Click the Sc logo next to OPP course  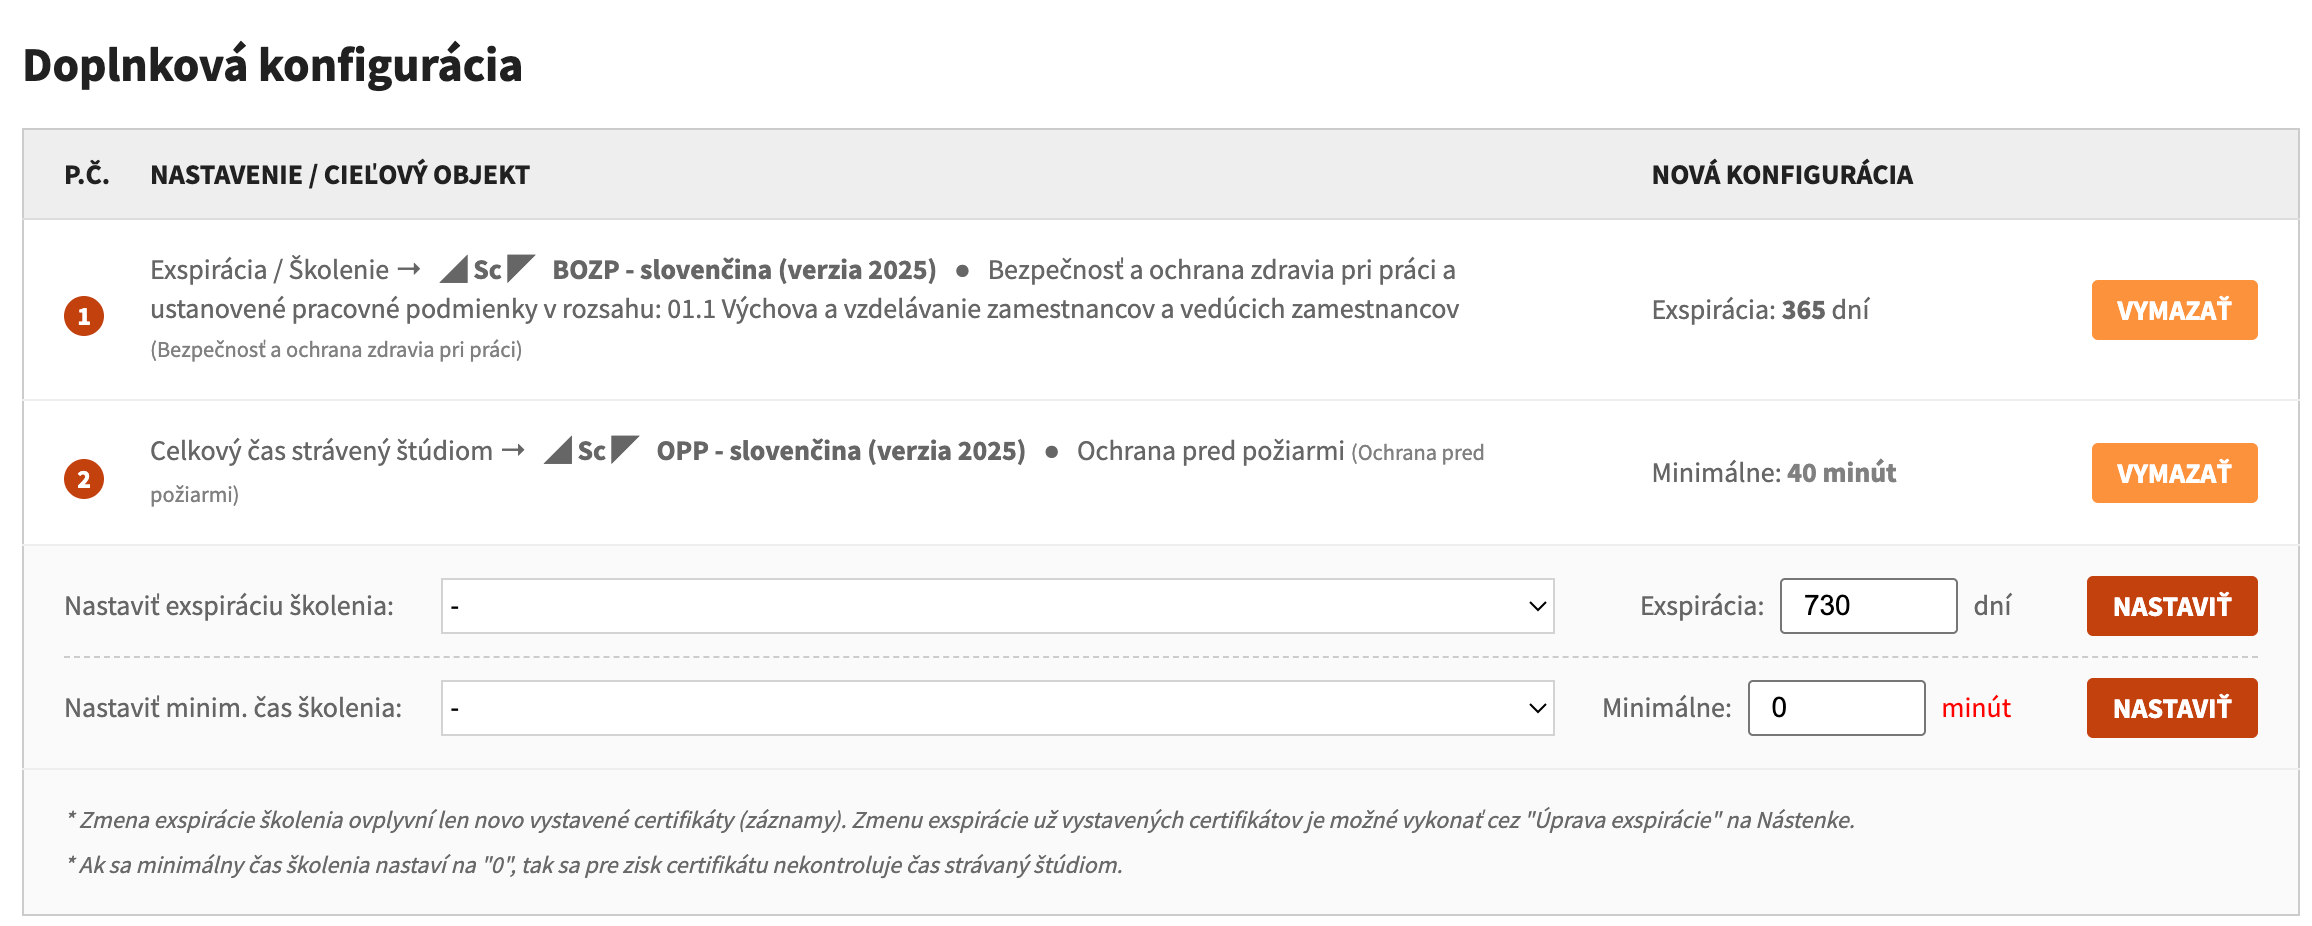pyautogui.click(x=592, y=450)
